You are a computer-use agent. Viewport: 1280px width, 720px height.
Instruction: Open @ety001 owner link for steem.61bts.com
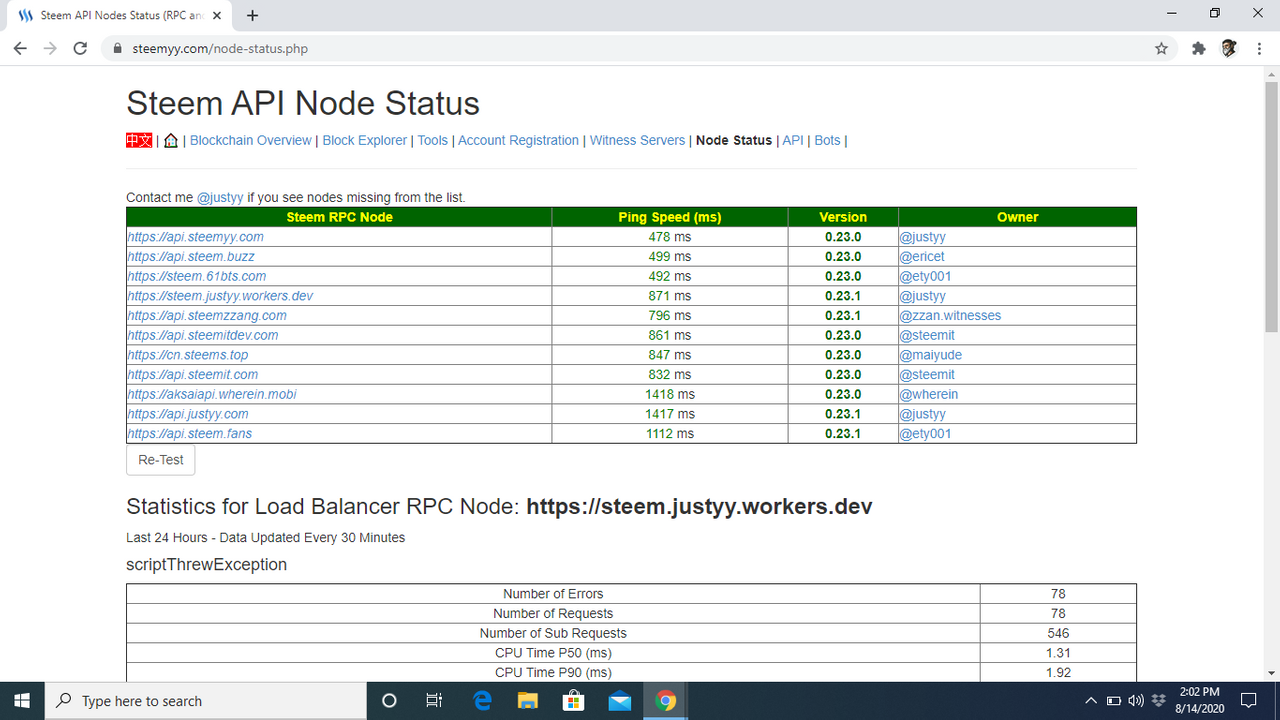click(925, 276)
